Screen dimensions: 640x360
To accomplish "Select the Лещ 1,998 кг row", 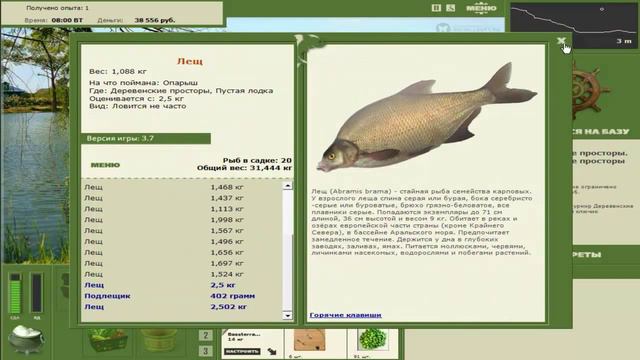I will pos(182,220).
